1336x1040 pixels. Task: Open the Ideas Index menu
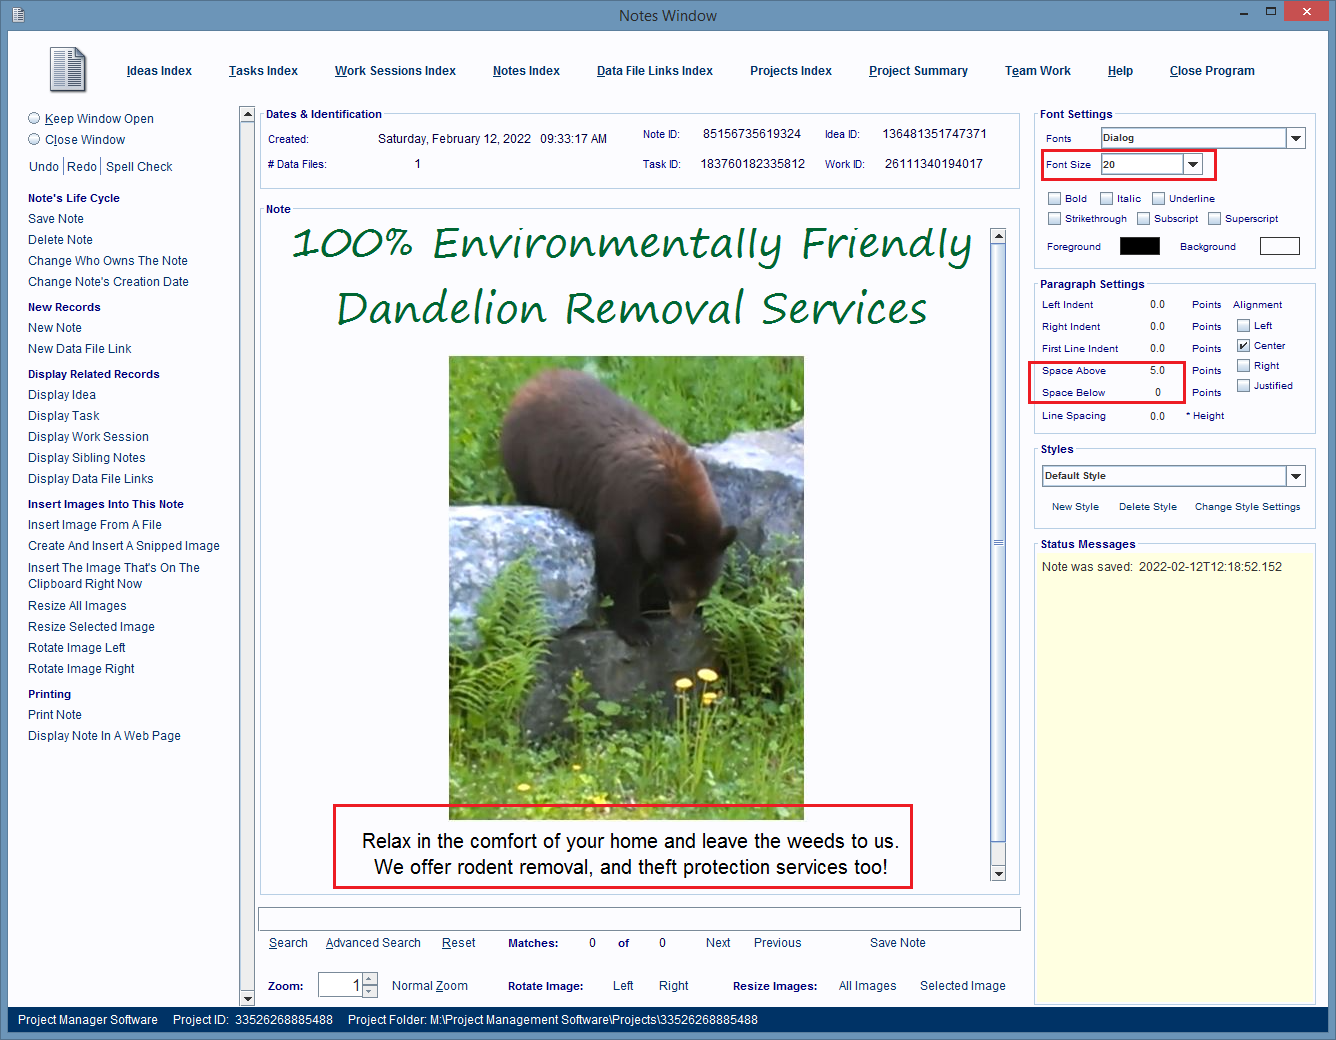(159, 71)
